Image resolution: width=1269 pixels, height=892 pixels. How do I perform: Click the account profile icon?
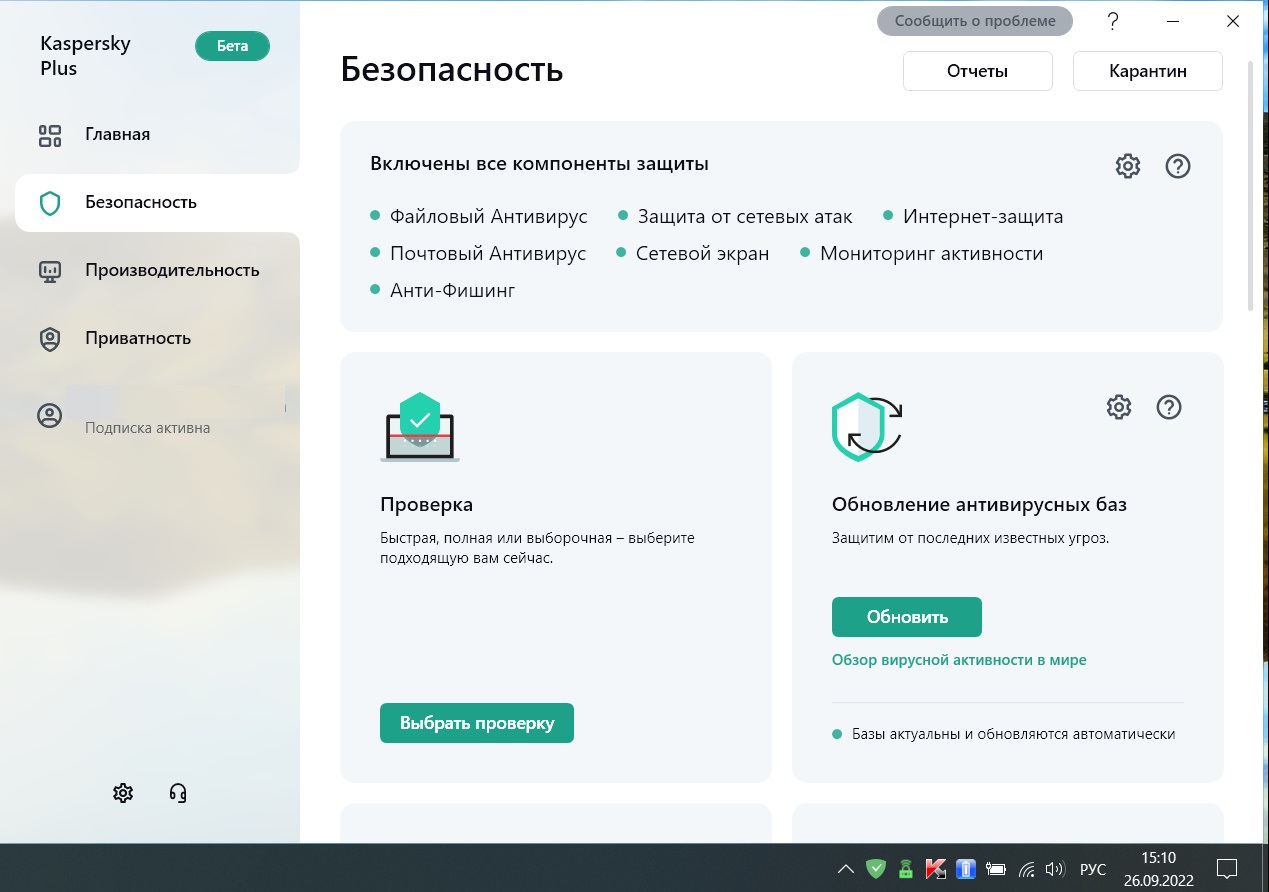(x=50, y=416)
